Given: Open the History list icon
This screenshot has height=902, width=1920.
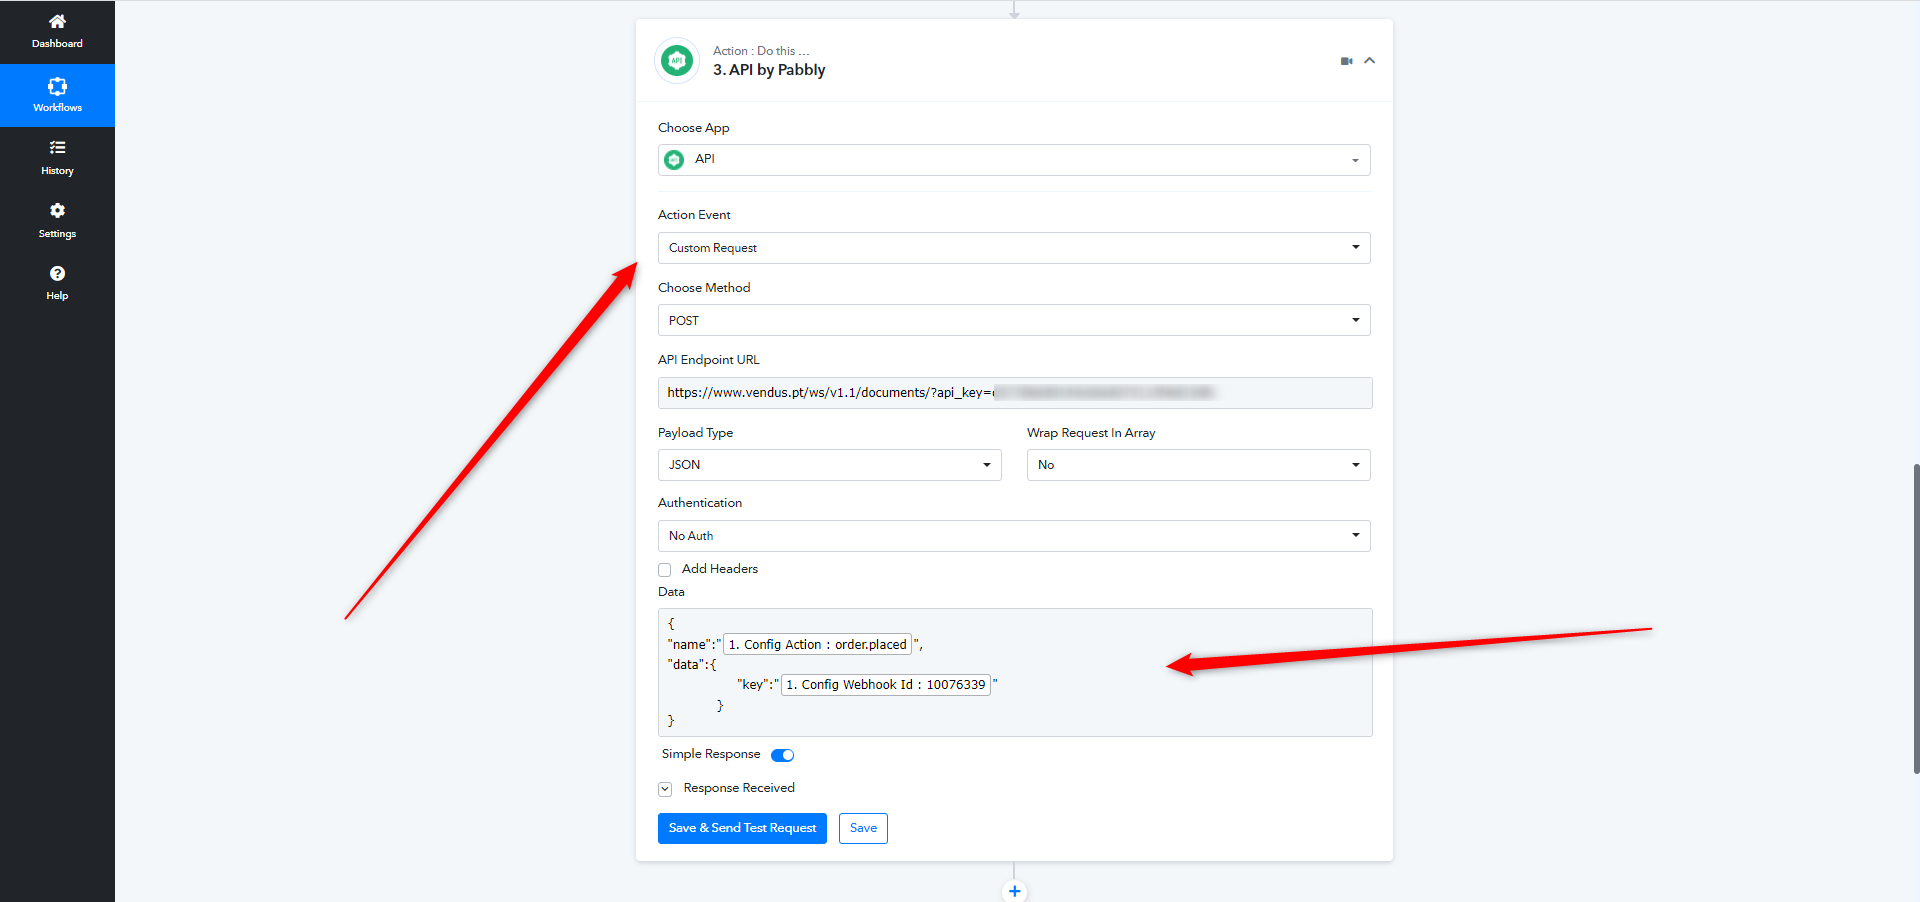Looking at the screenshot, I should click(x=57, y=148).
